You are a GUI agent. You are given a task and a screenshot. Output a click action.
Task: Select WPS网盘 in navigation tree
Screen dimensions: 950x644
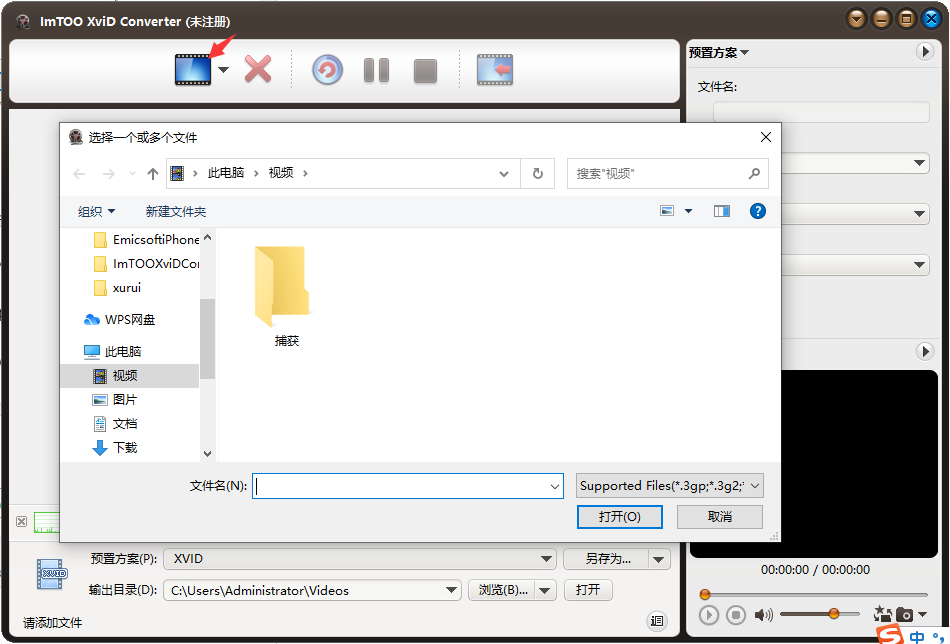[x=120, y=320]
